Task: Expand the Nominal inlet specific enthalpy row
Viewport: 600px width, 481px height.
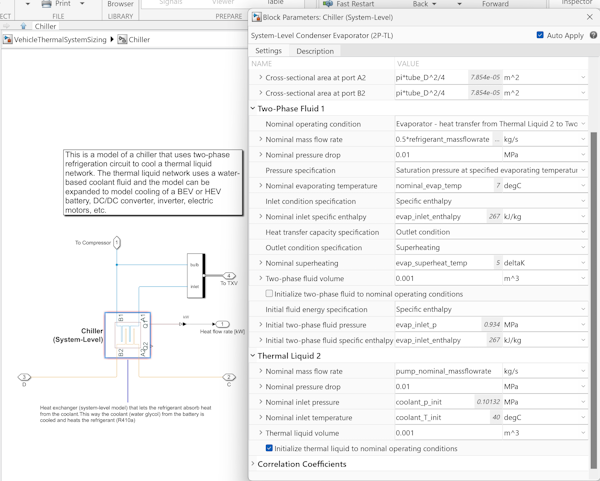Action: point(261,216)
